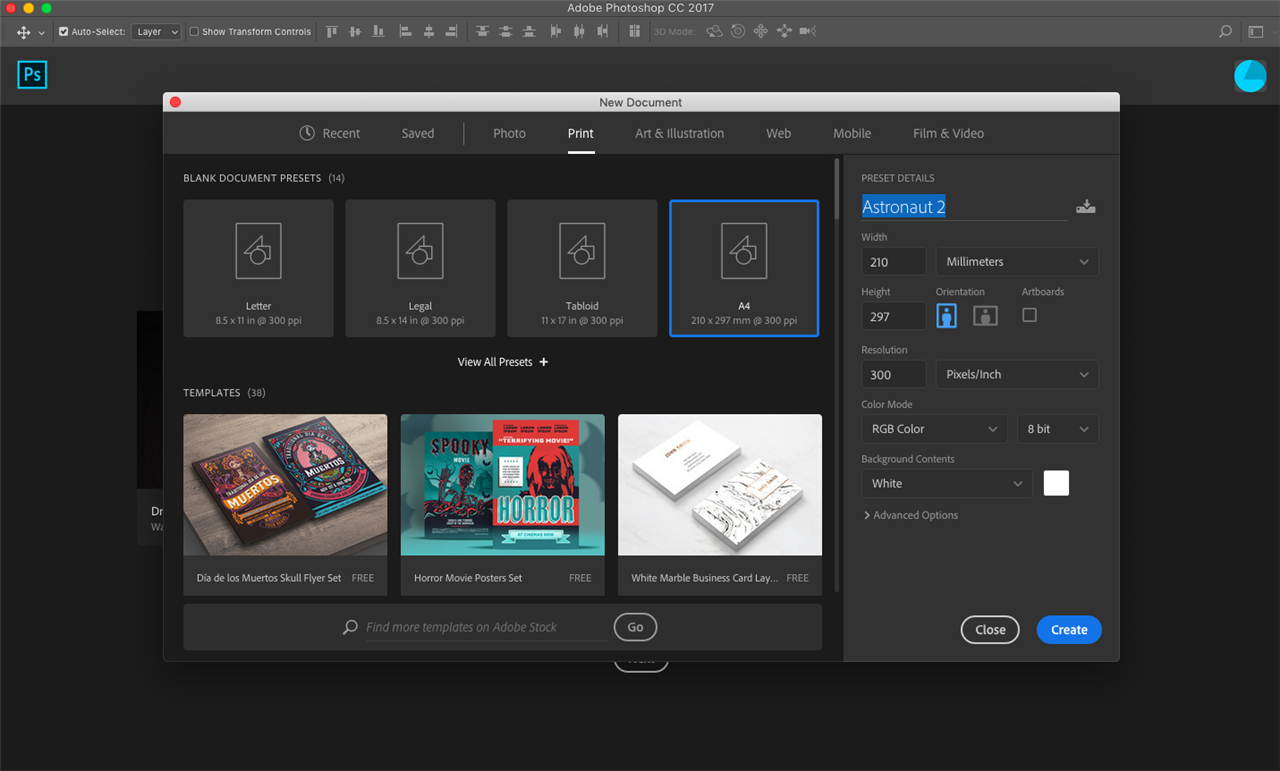
Task: Click the cyan Creative Cloud profile icon
Action: click(1250, 76)
